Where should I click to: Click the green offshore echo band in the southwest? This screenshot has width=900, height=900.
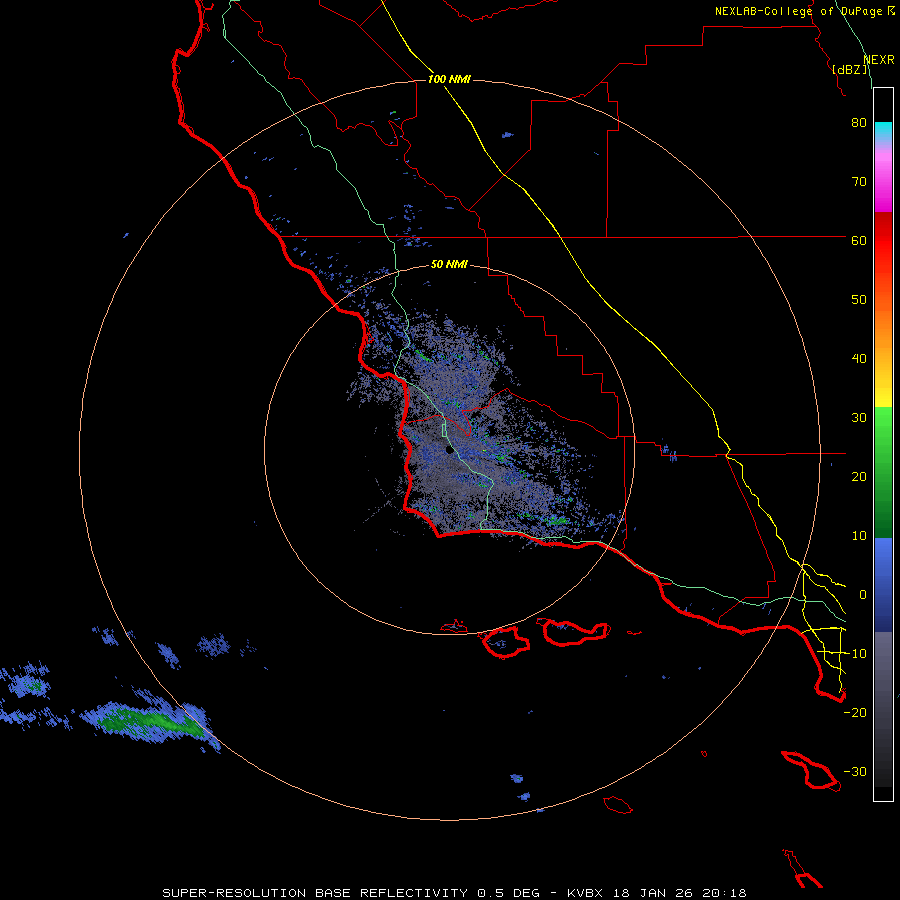point(150,720)
